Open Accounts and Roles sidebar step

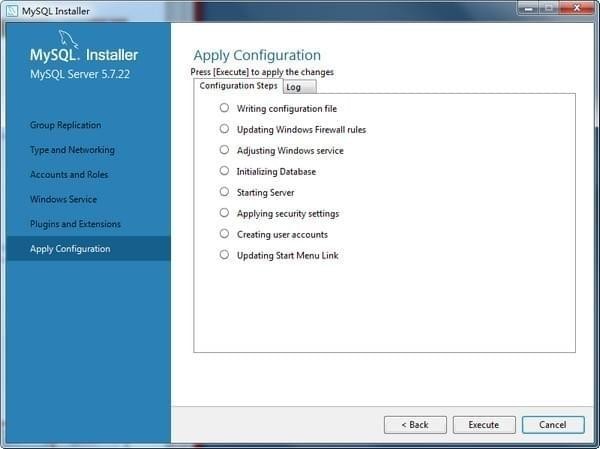coord(69,175)
